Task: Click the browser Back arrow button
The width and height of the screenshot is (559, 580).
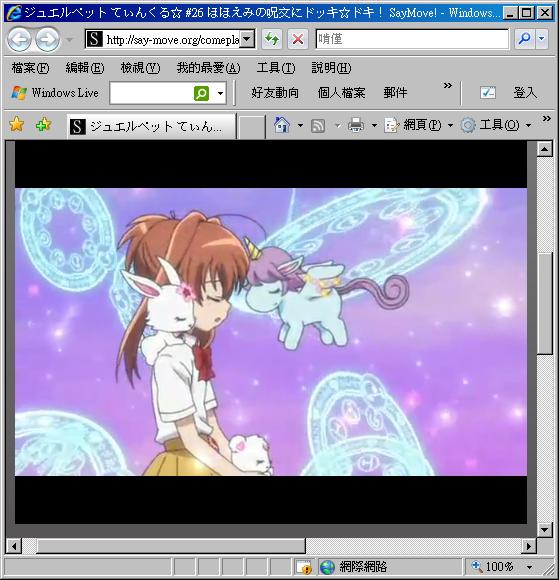Action: point(19,39)
